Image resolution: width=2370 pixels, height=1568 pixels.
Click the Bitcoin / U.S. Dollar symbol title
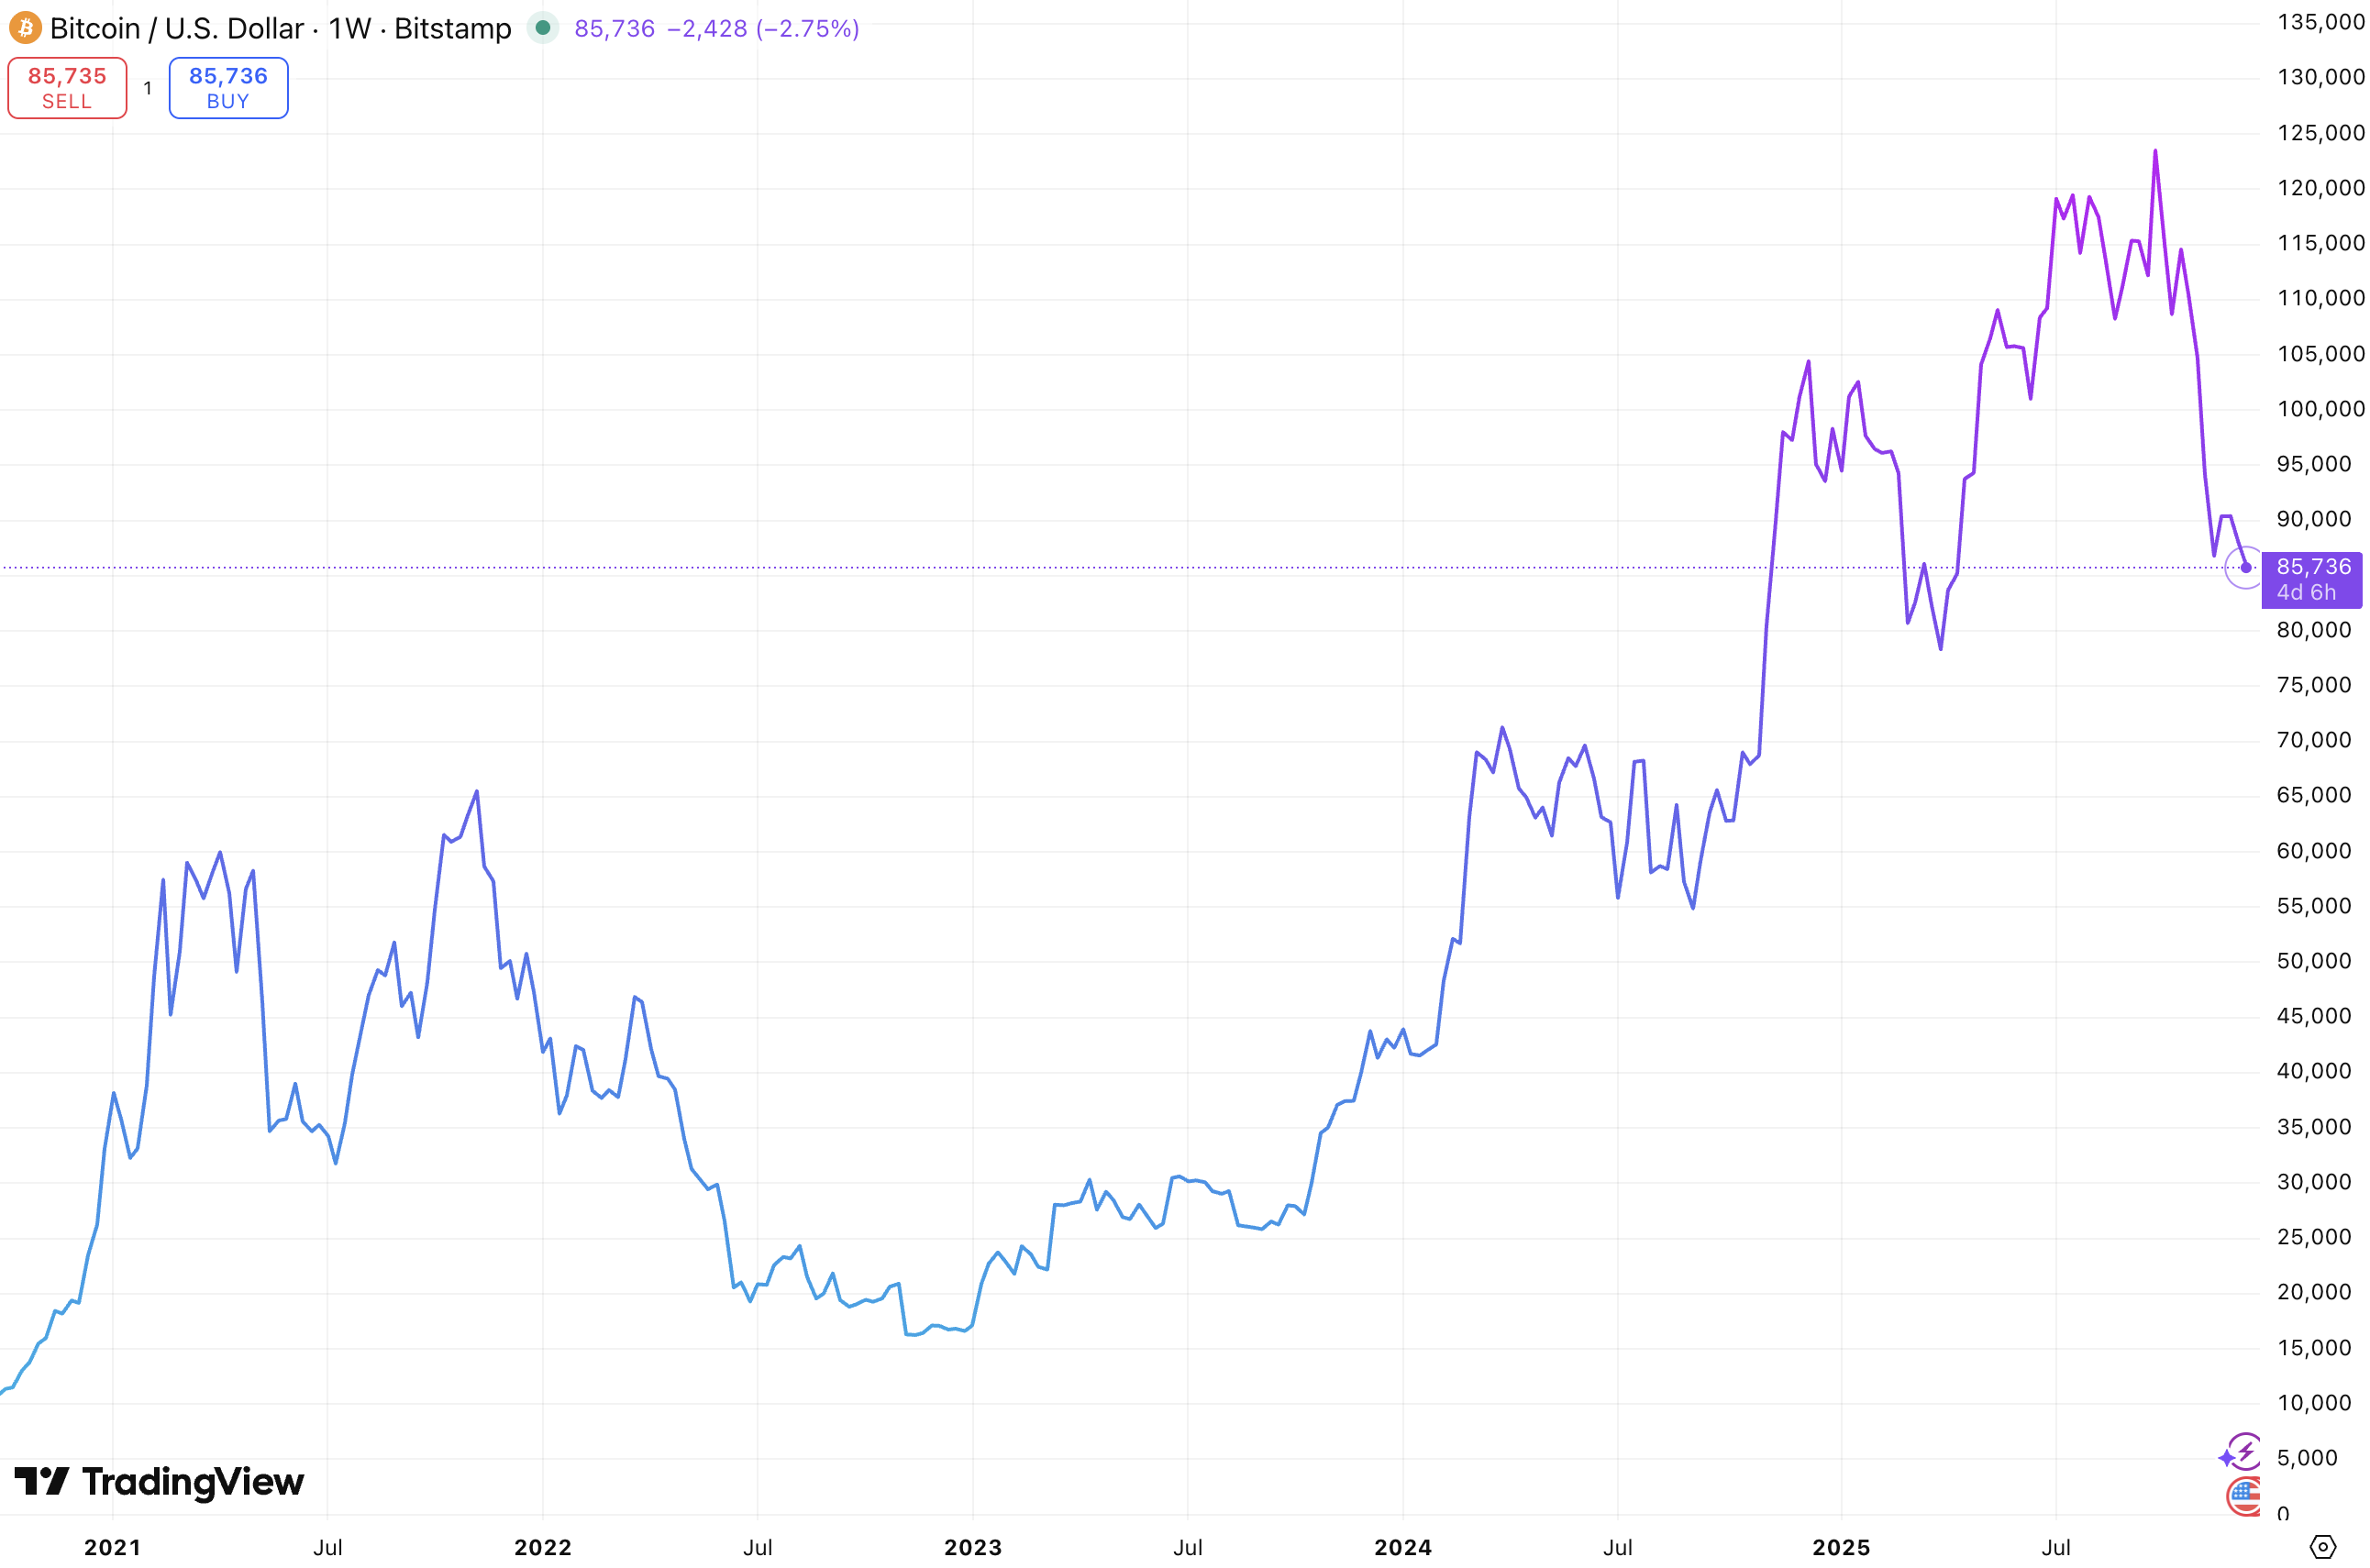pos(177,28)
